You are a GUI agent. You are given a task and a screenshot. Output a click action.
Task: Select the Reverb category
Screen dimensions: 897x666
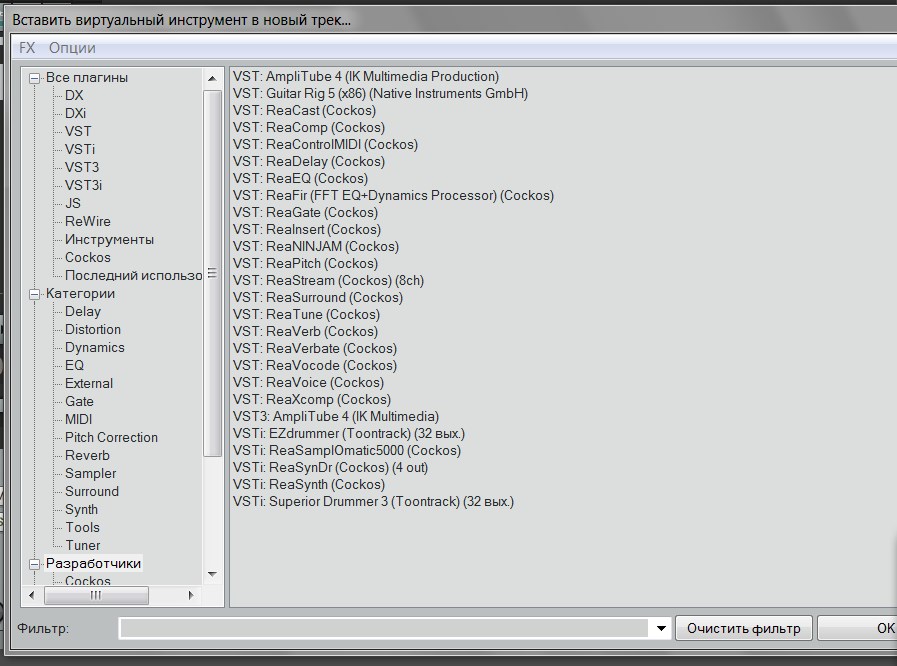[x=87, y=456]
